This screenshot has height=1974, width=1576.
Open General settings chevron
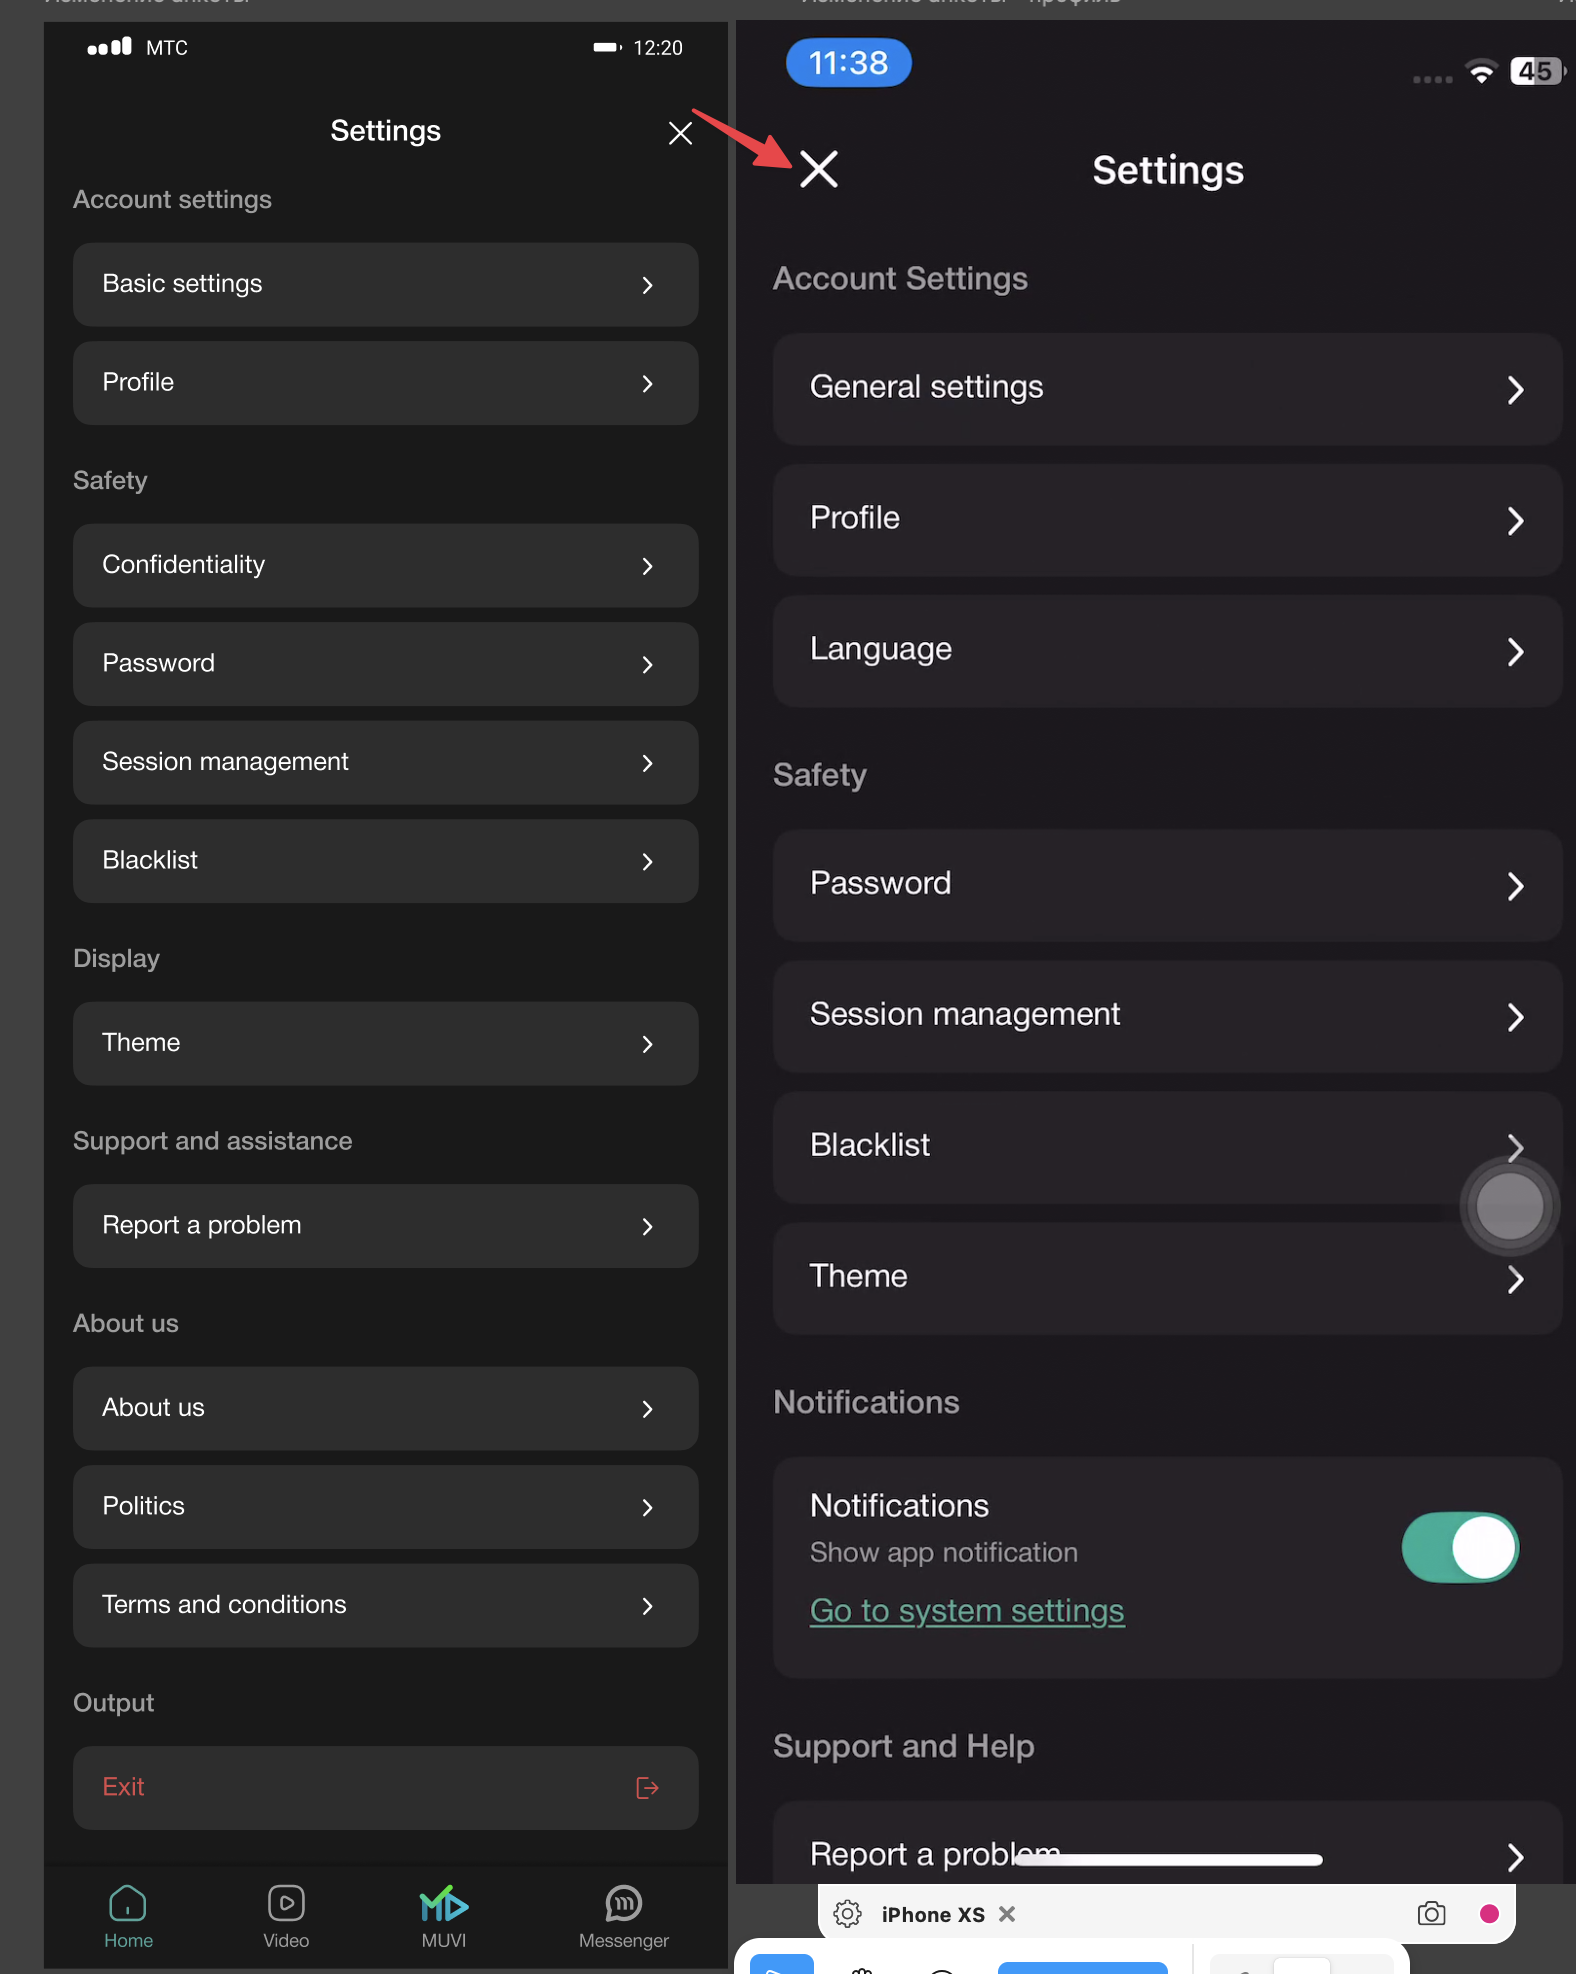(x=1514, y=389)
